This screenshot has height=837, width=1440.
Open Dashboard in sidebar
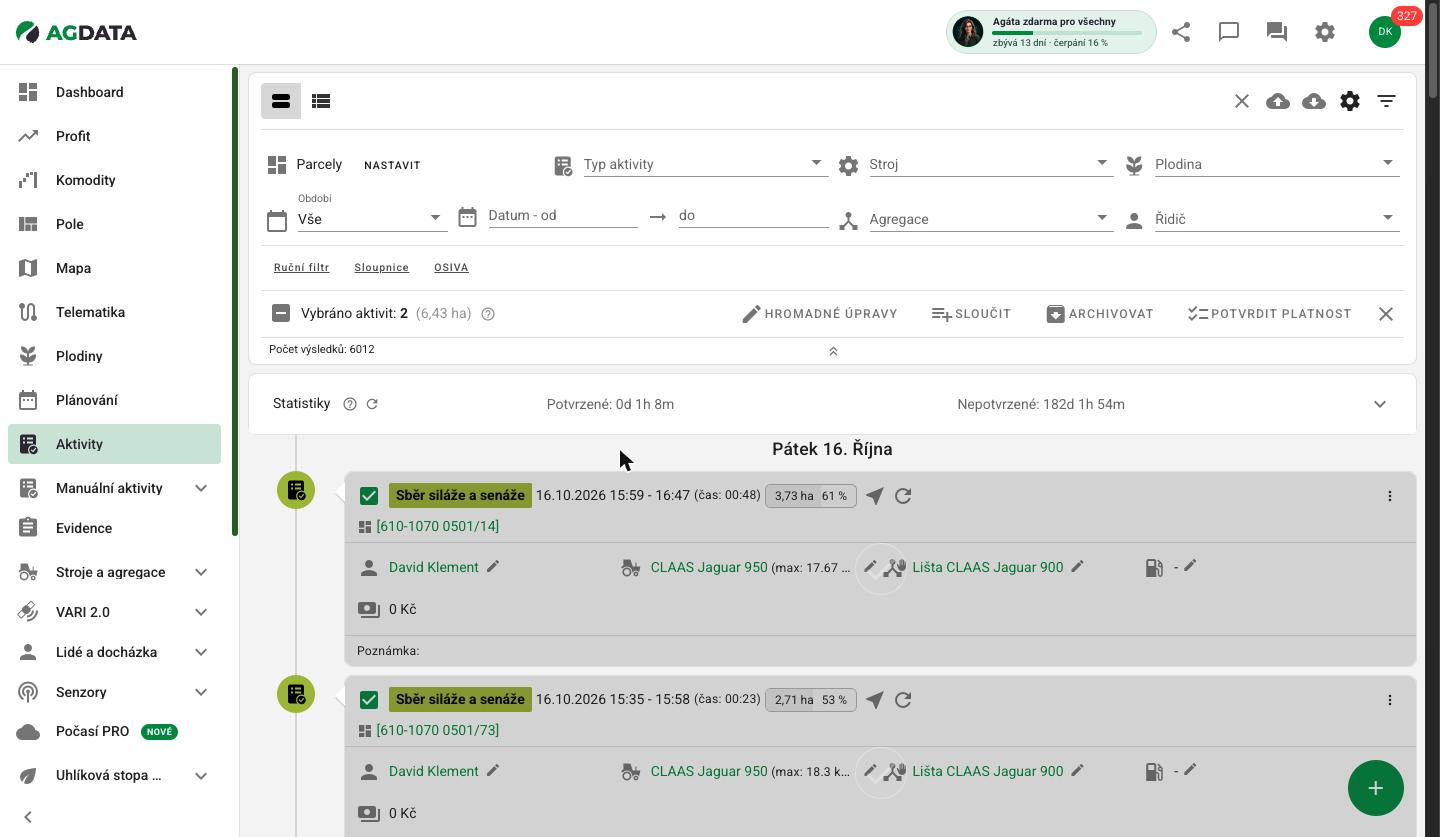pyautogui.click(x=114, y=92)
